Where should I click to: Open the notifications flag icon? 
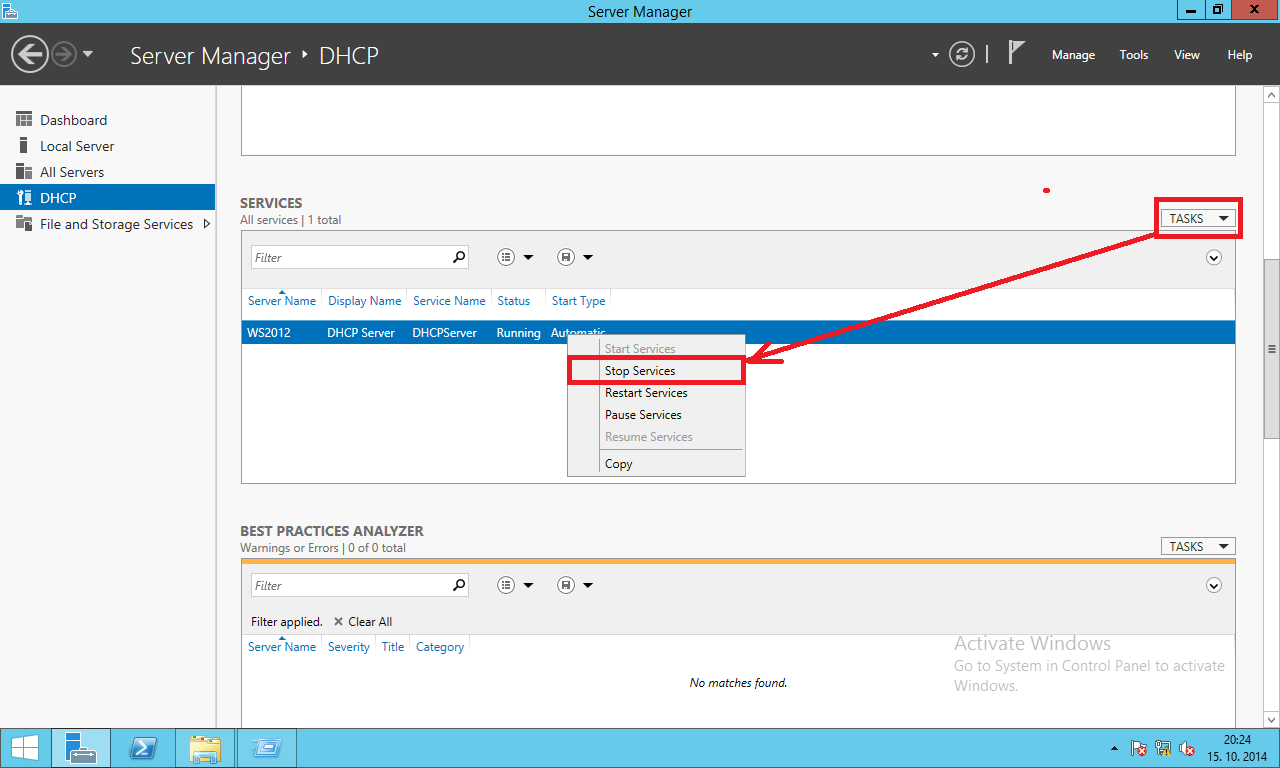pyautogui.click(x=1017, y=53)
